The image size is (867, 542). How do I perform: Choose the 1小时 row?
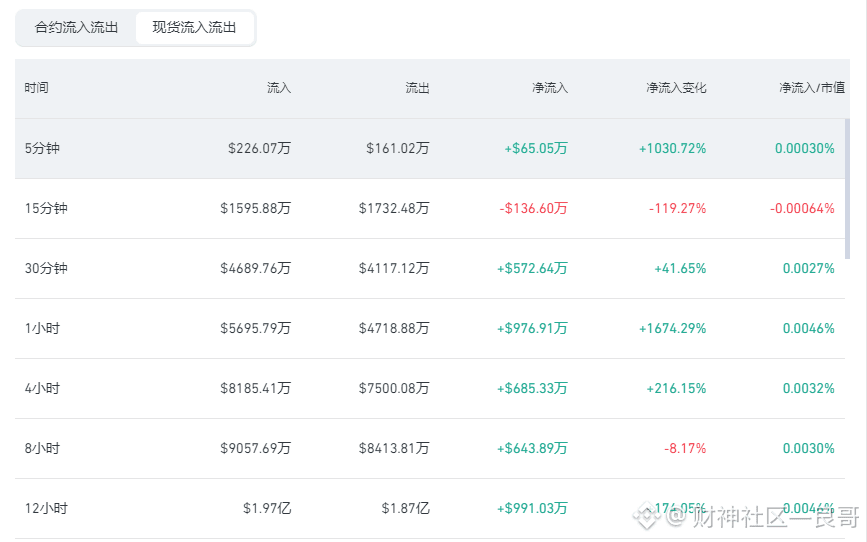pyautogui.click(x=430, y=329)
